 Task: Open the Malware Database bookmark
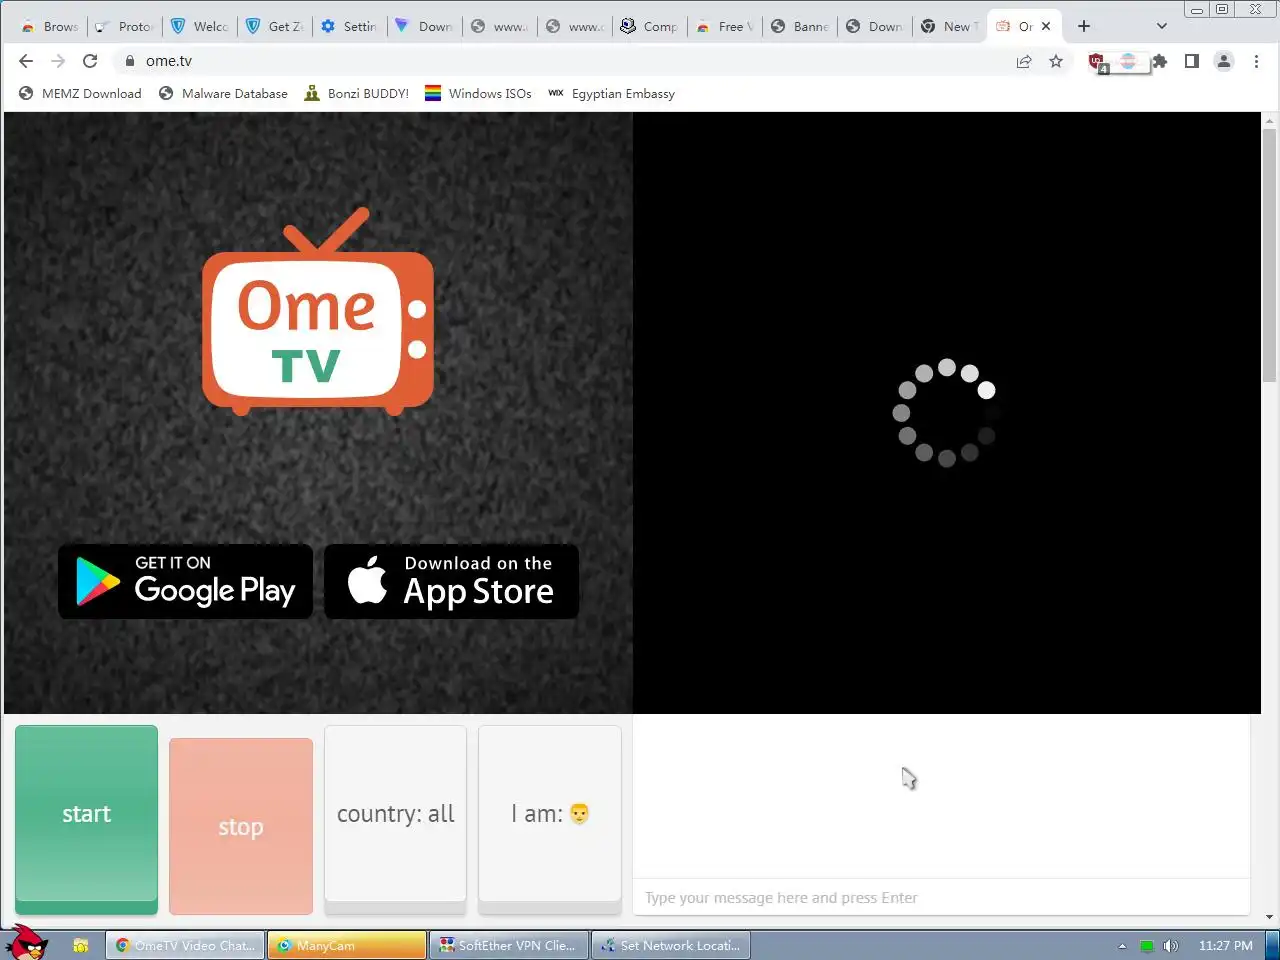[223, 93]
